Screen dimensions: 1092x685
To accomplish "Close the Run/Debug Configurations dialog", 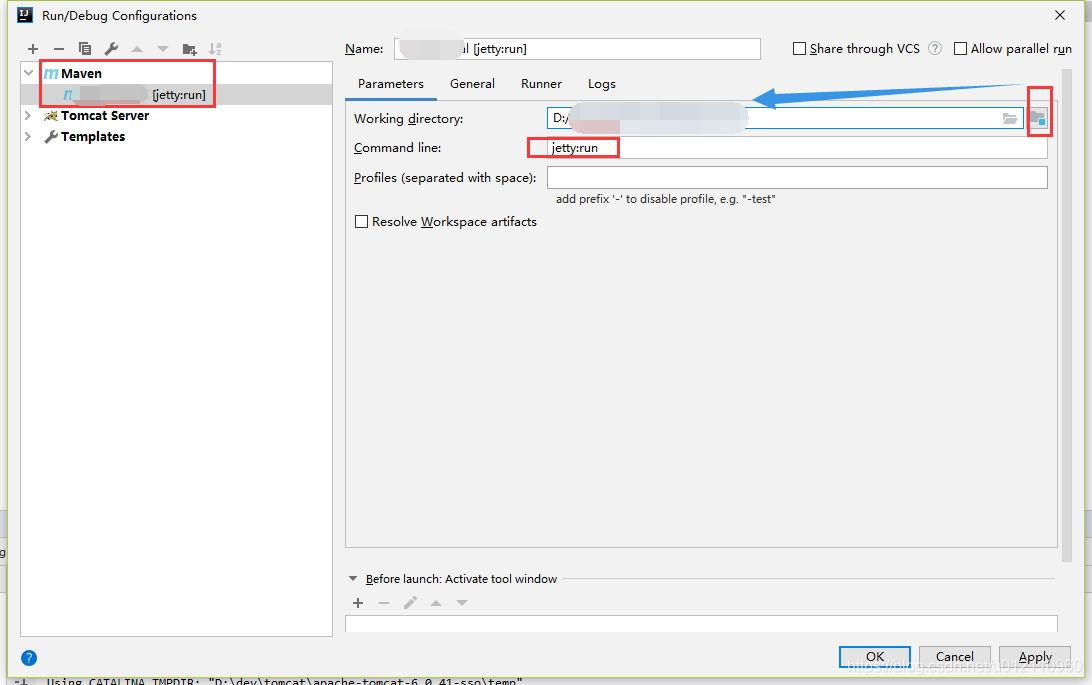I will tap(1060, 15).
